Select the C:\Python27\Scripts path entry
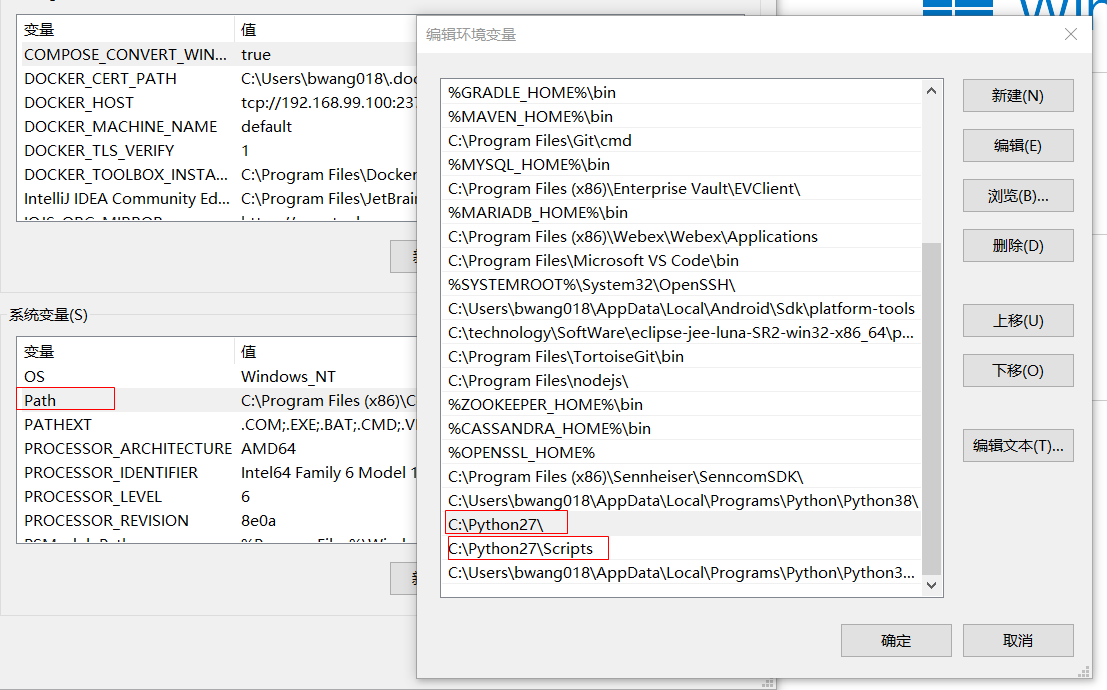Image resolution: width=1107 pixels, height=690 pixels. (527, 547)
